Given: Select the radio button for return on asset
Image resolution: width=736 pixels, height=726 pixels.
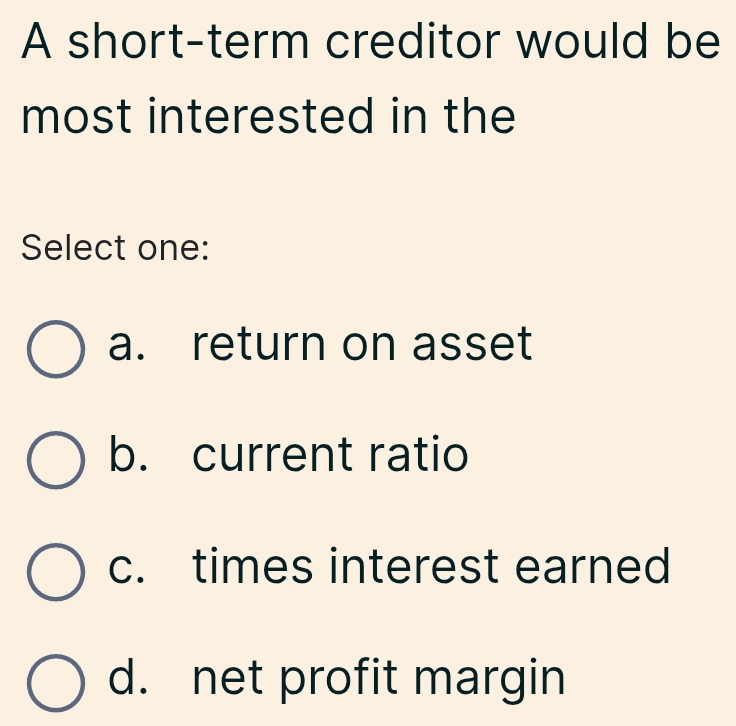Looking at the screenshot, I should [54, 349].
